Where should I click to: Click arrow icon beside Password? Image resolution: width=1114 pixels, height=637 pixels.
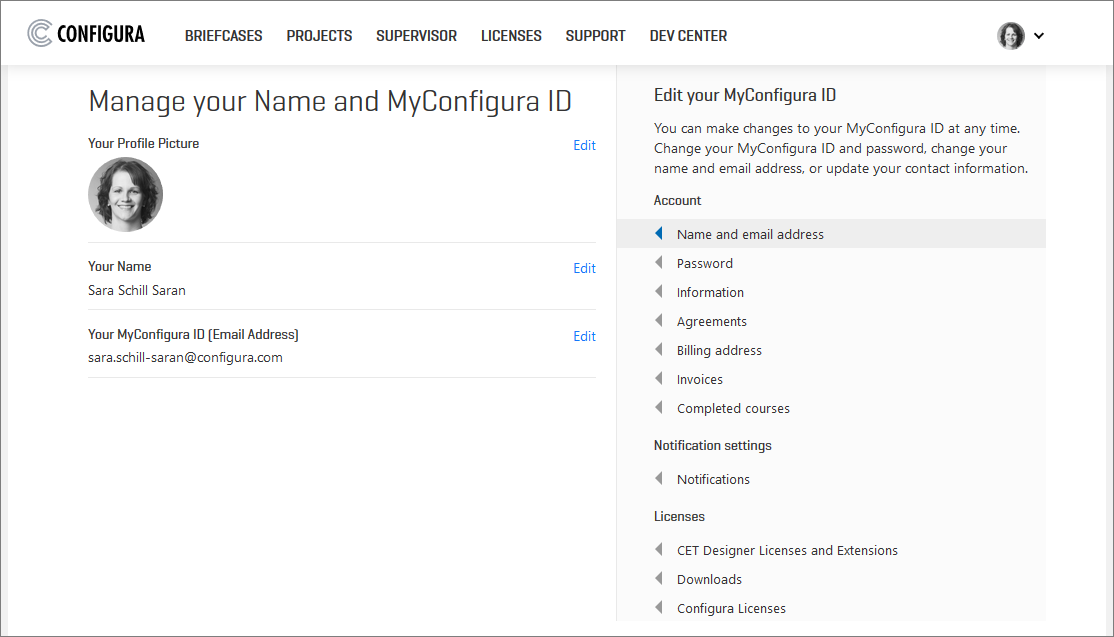pyautogui.click(x=659, y=262)
